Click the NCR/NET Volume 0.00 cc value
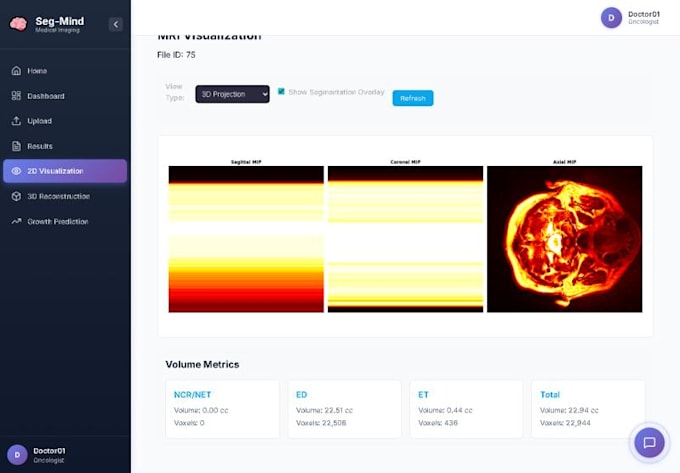The image size is (680, 473). (201, 410)
